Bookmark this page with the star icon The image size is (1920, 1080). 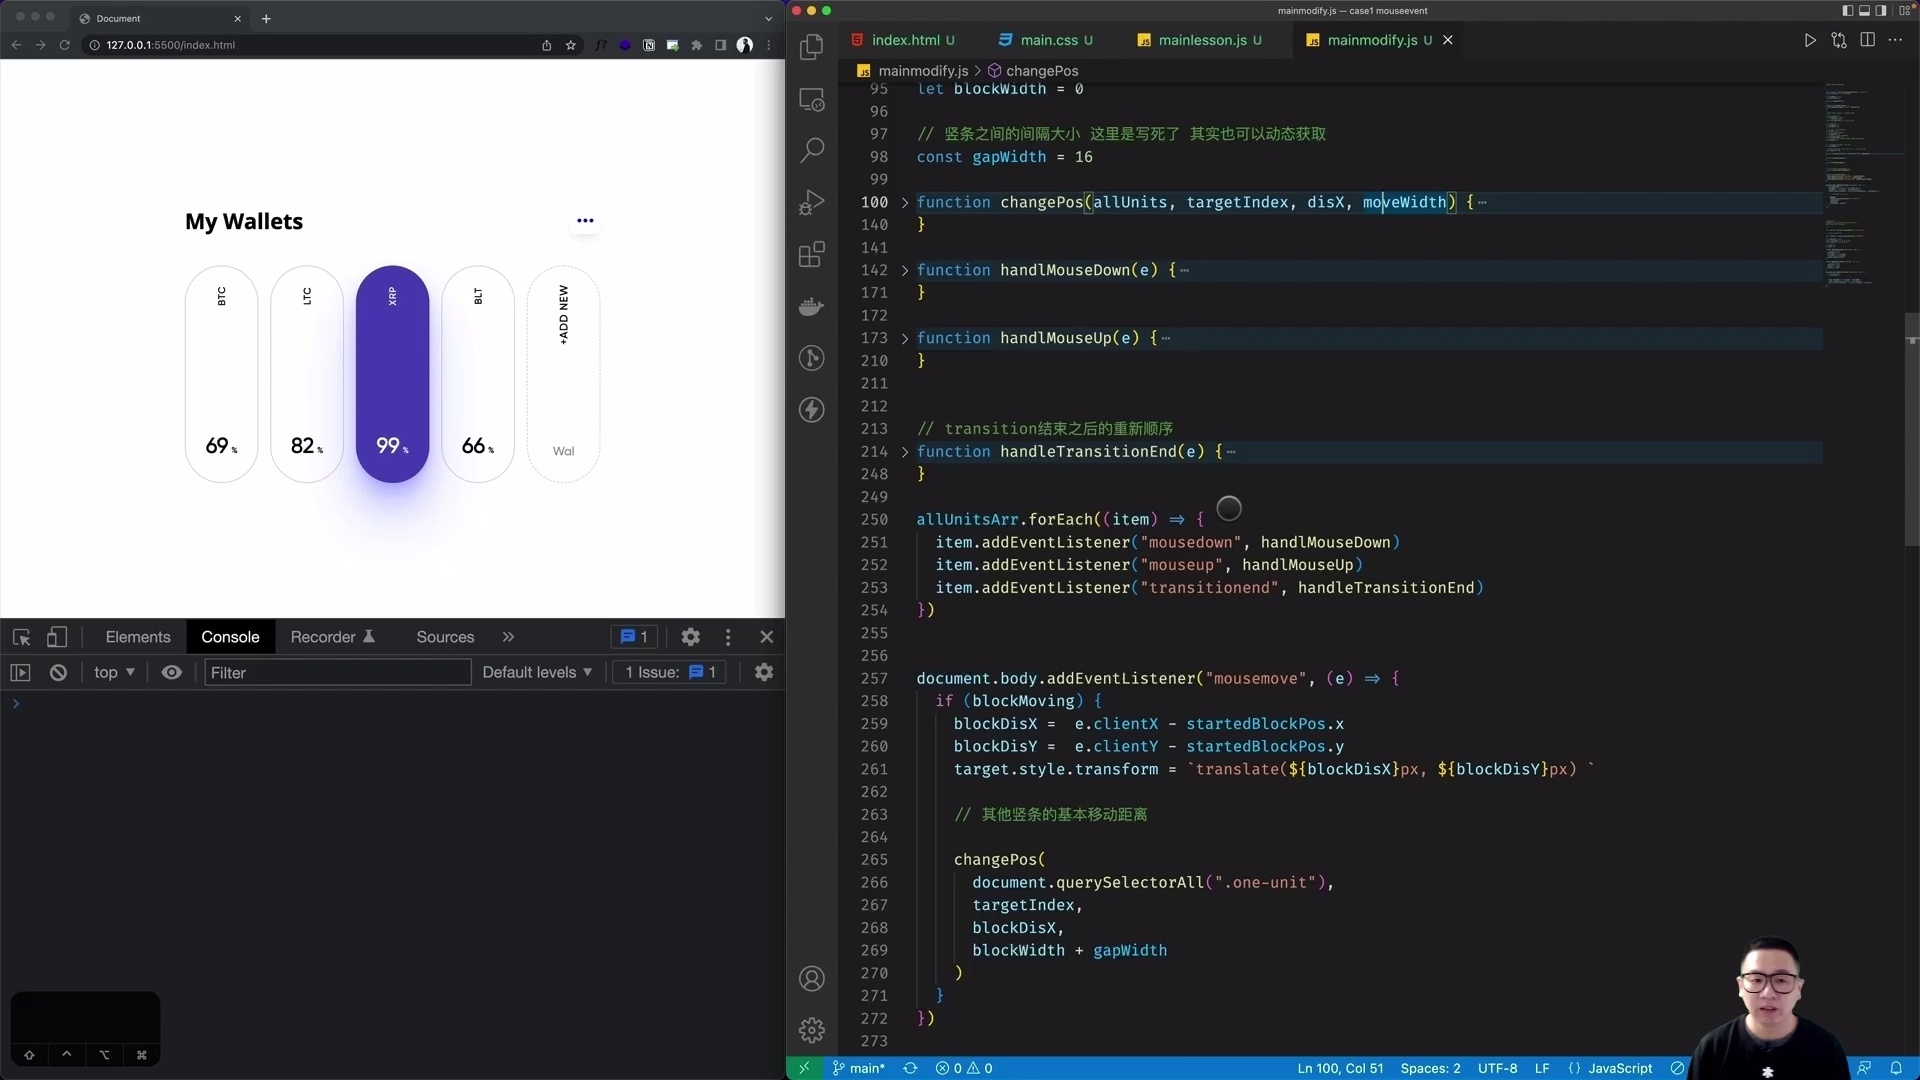[571, 45]
